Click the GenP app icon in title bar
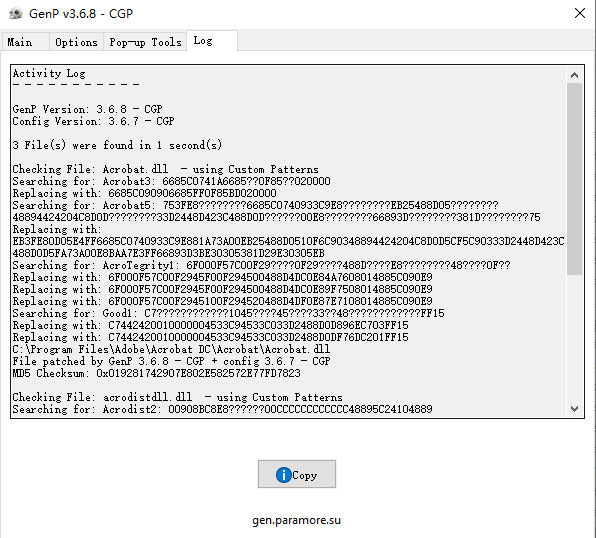This screenshot has height=538, width=596. tap(16, 14)
